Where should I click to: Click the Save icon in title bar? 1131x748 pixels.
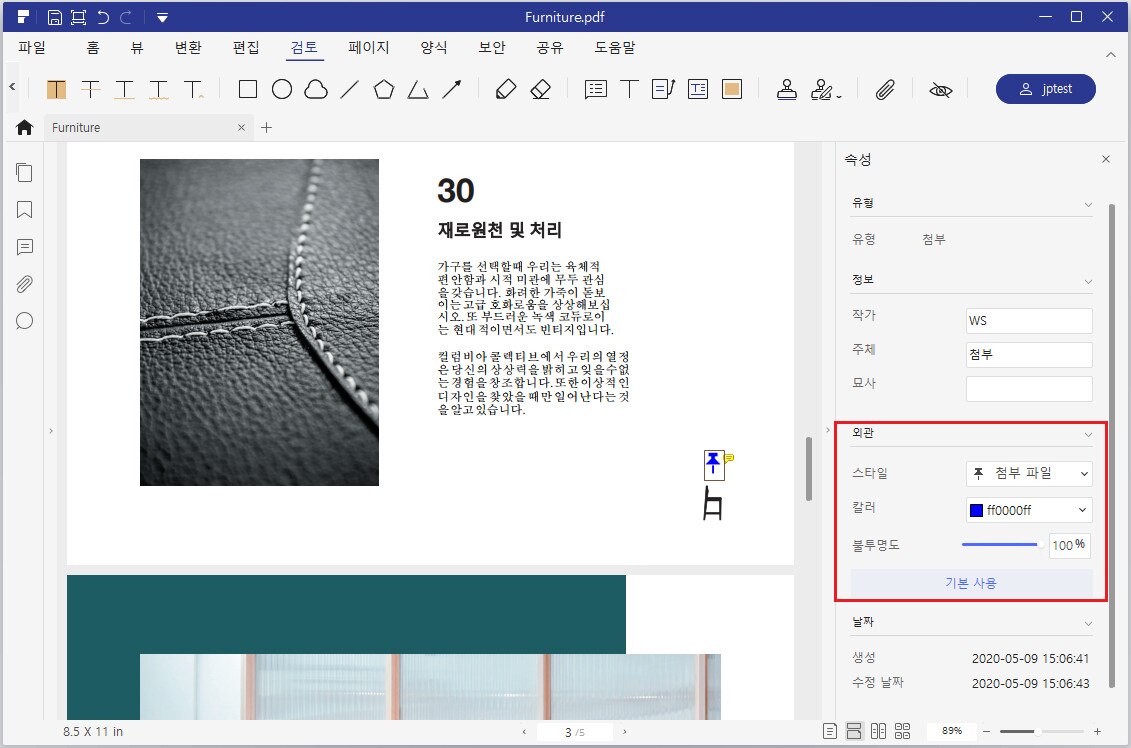(x=54, y=17)
